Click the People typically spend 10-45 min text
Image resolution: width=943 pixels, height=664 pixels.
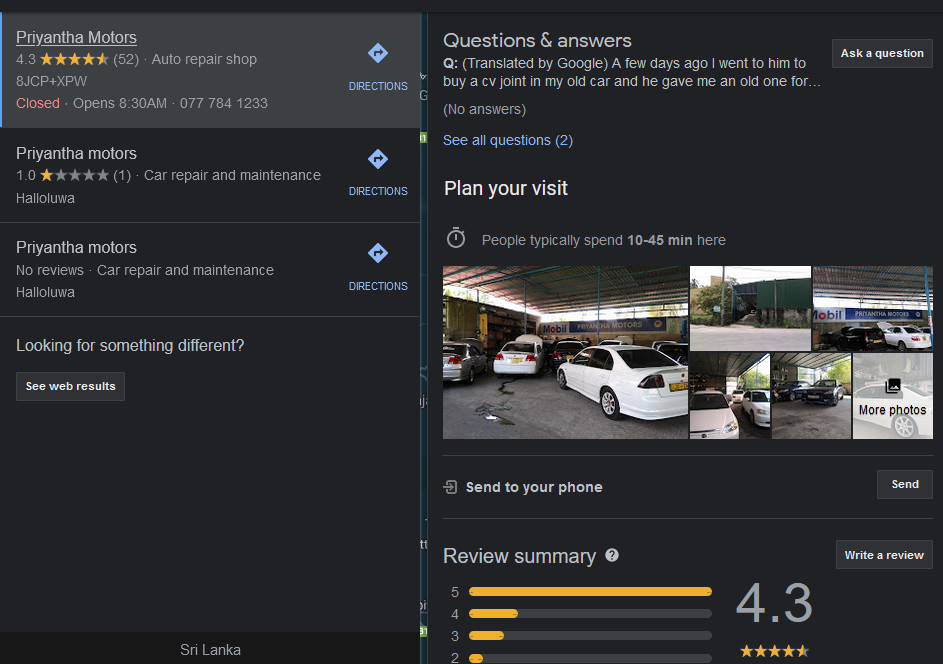tap(604, 240)
